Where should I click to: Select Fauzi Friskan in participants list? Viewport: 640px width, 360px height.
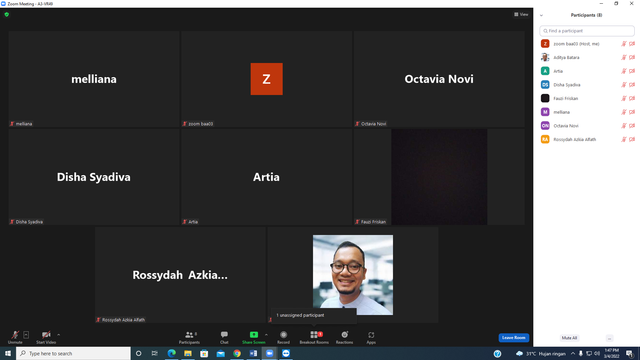(587, 98)
